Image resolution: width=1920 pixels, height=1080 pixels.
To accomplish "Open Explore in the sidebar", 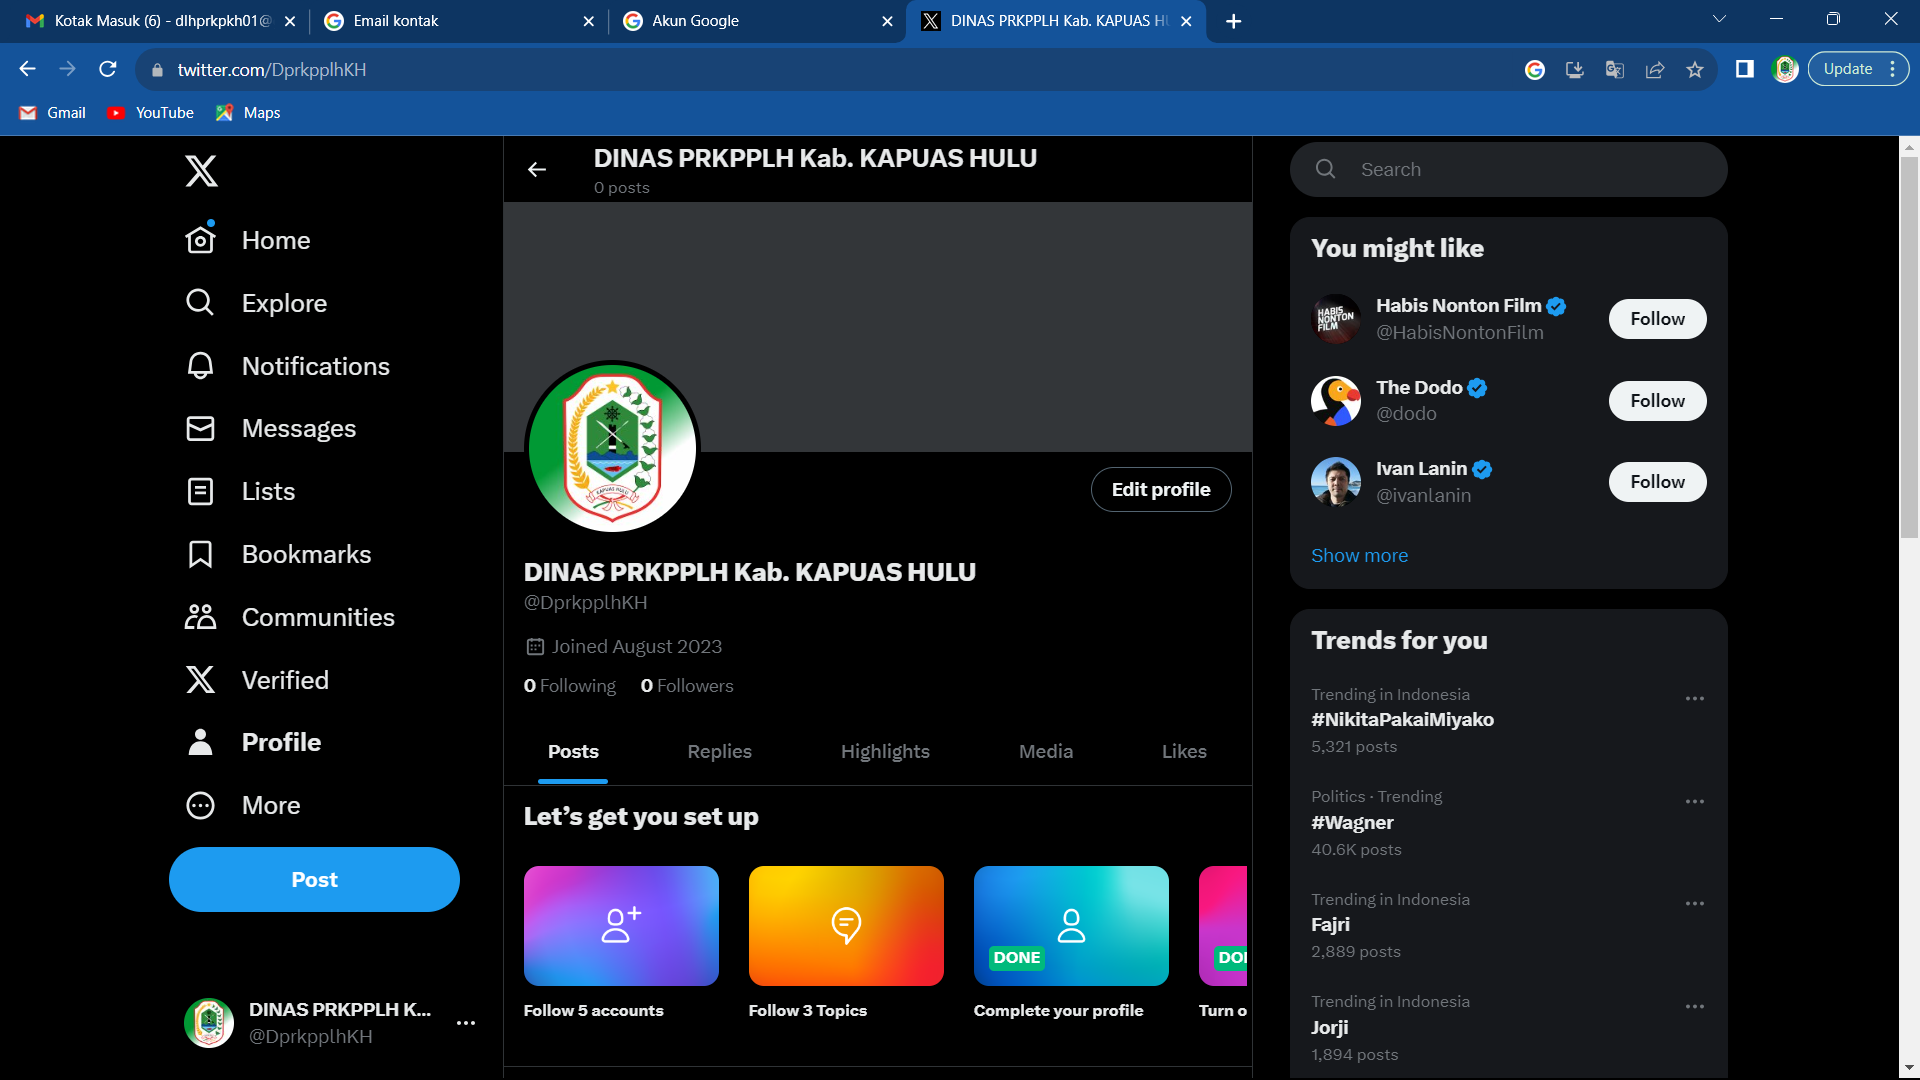I will click(256, 303).
